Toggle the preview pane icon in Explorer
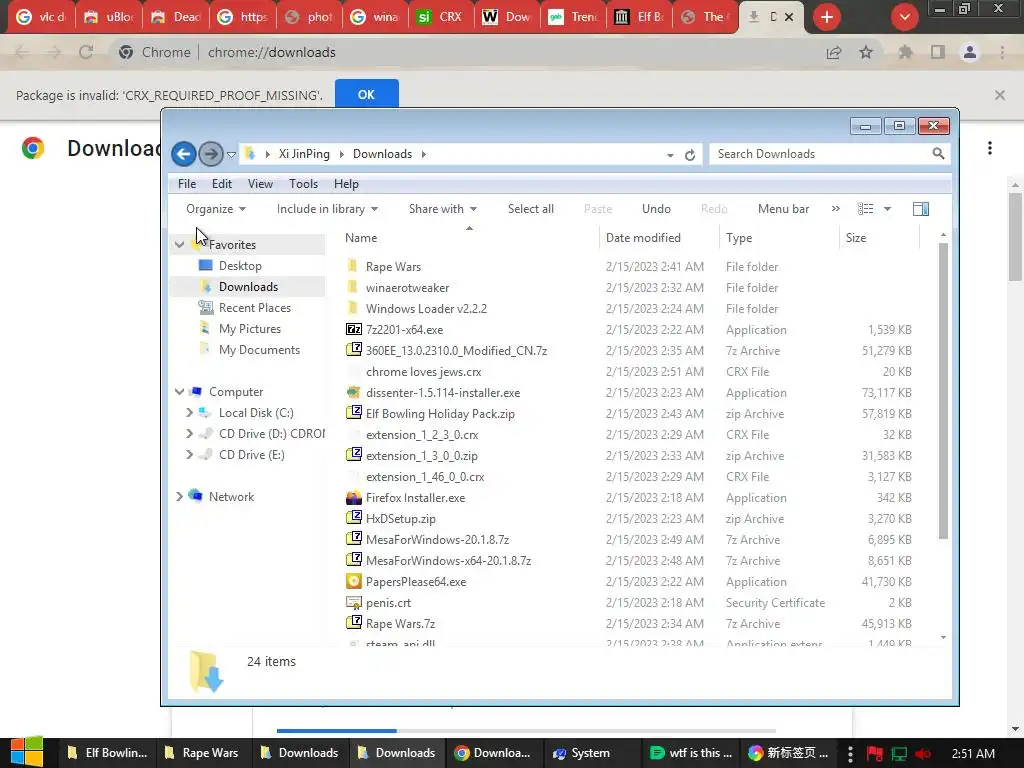1024x768 pixels. coord(920,209)
